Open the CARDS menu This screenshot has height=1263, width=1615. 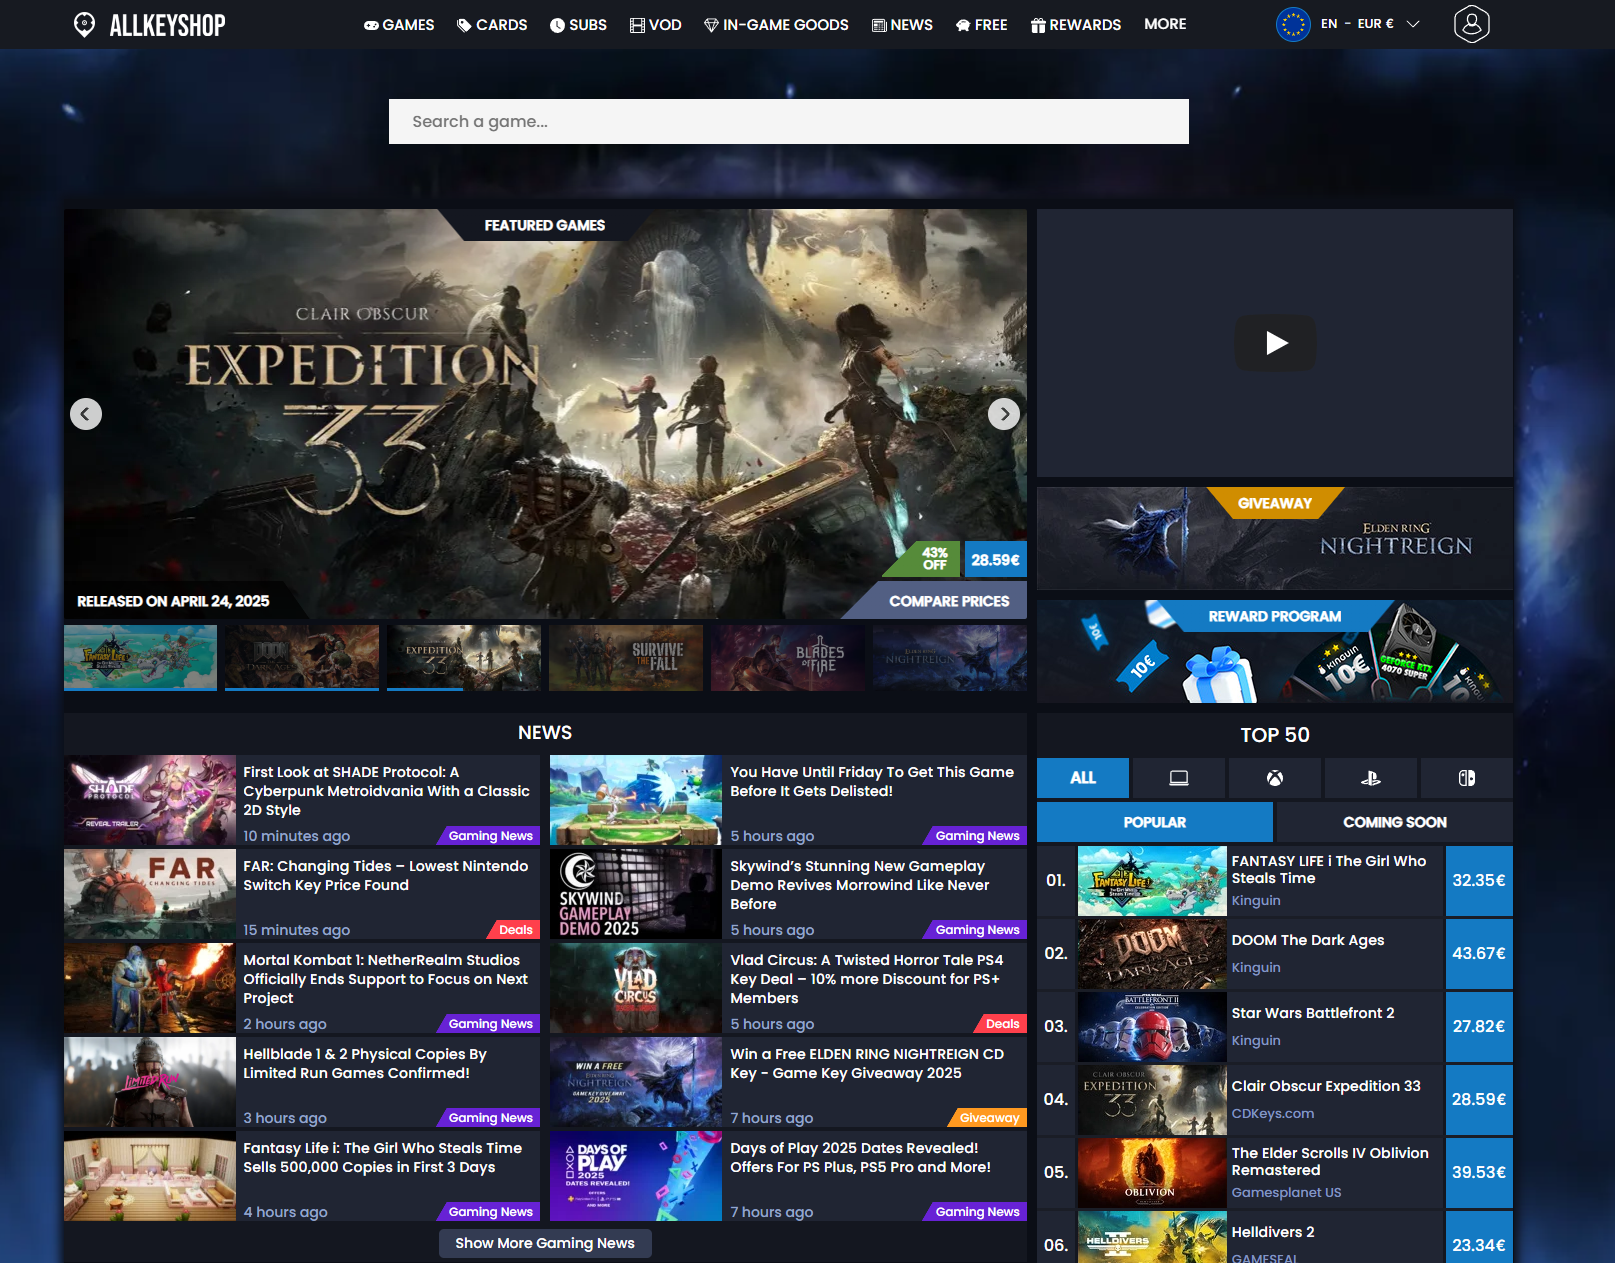pyautogui.click(x=492, y=25)
